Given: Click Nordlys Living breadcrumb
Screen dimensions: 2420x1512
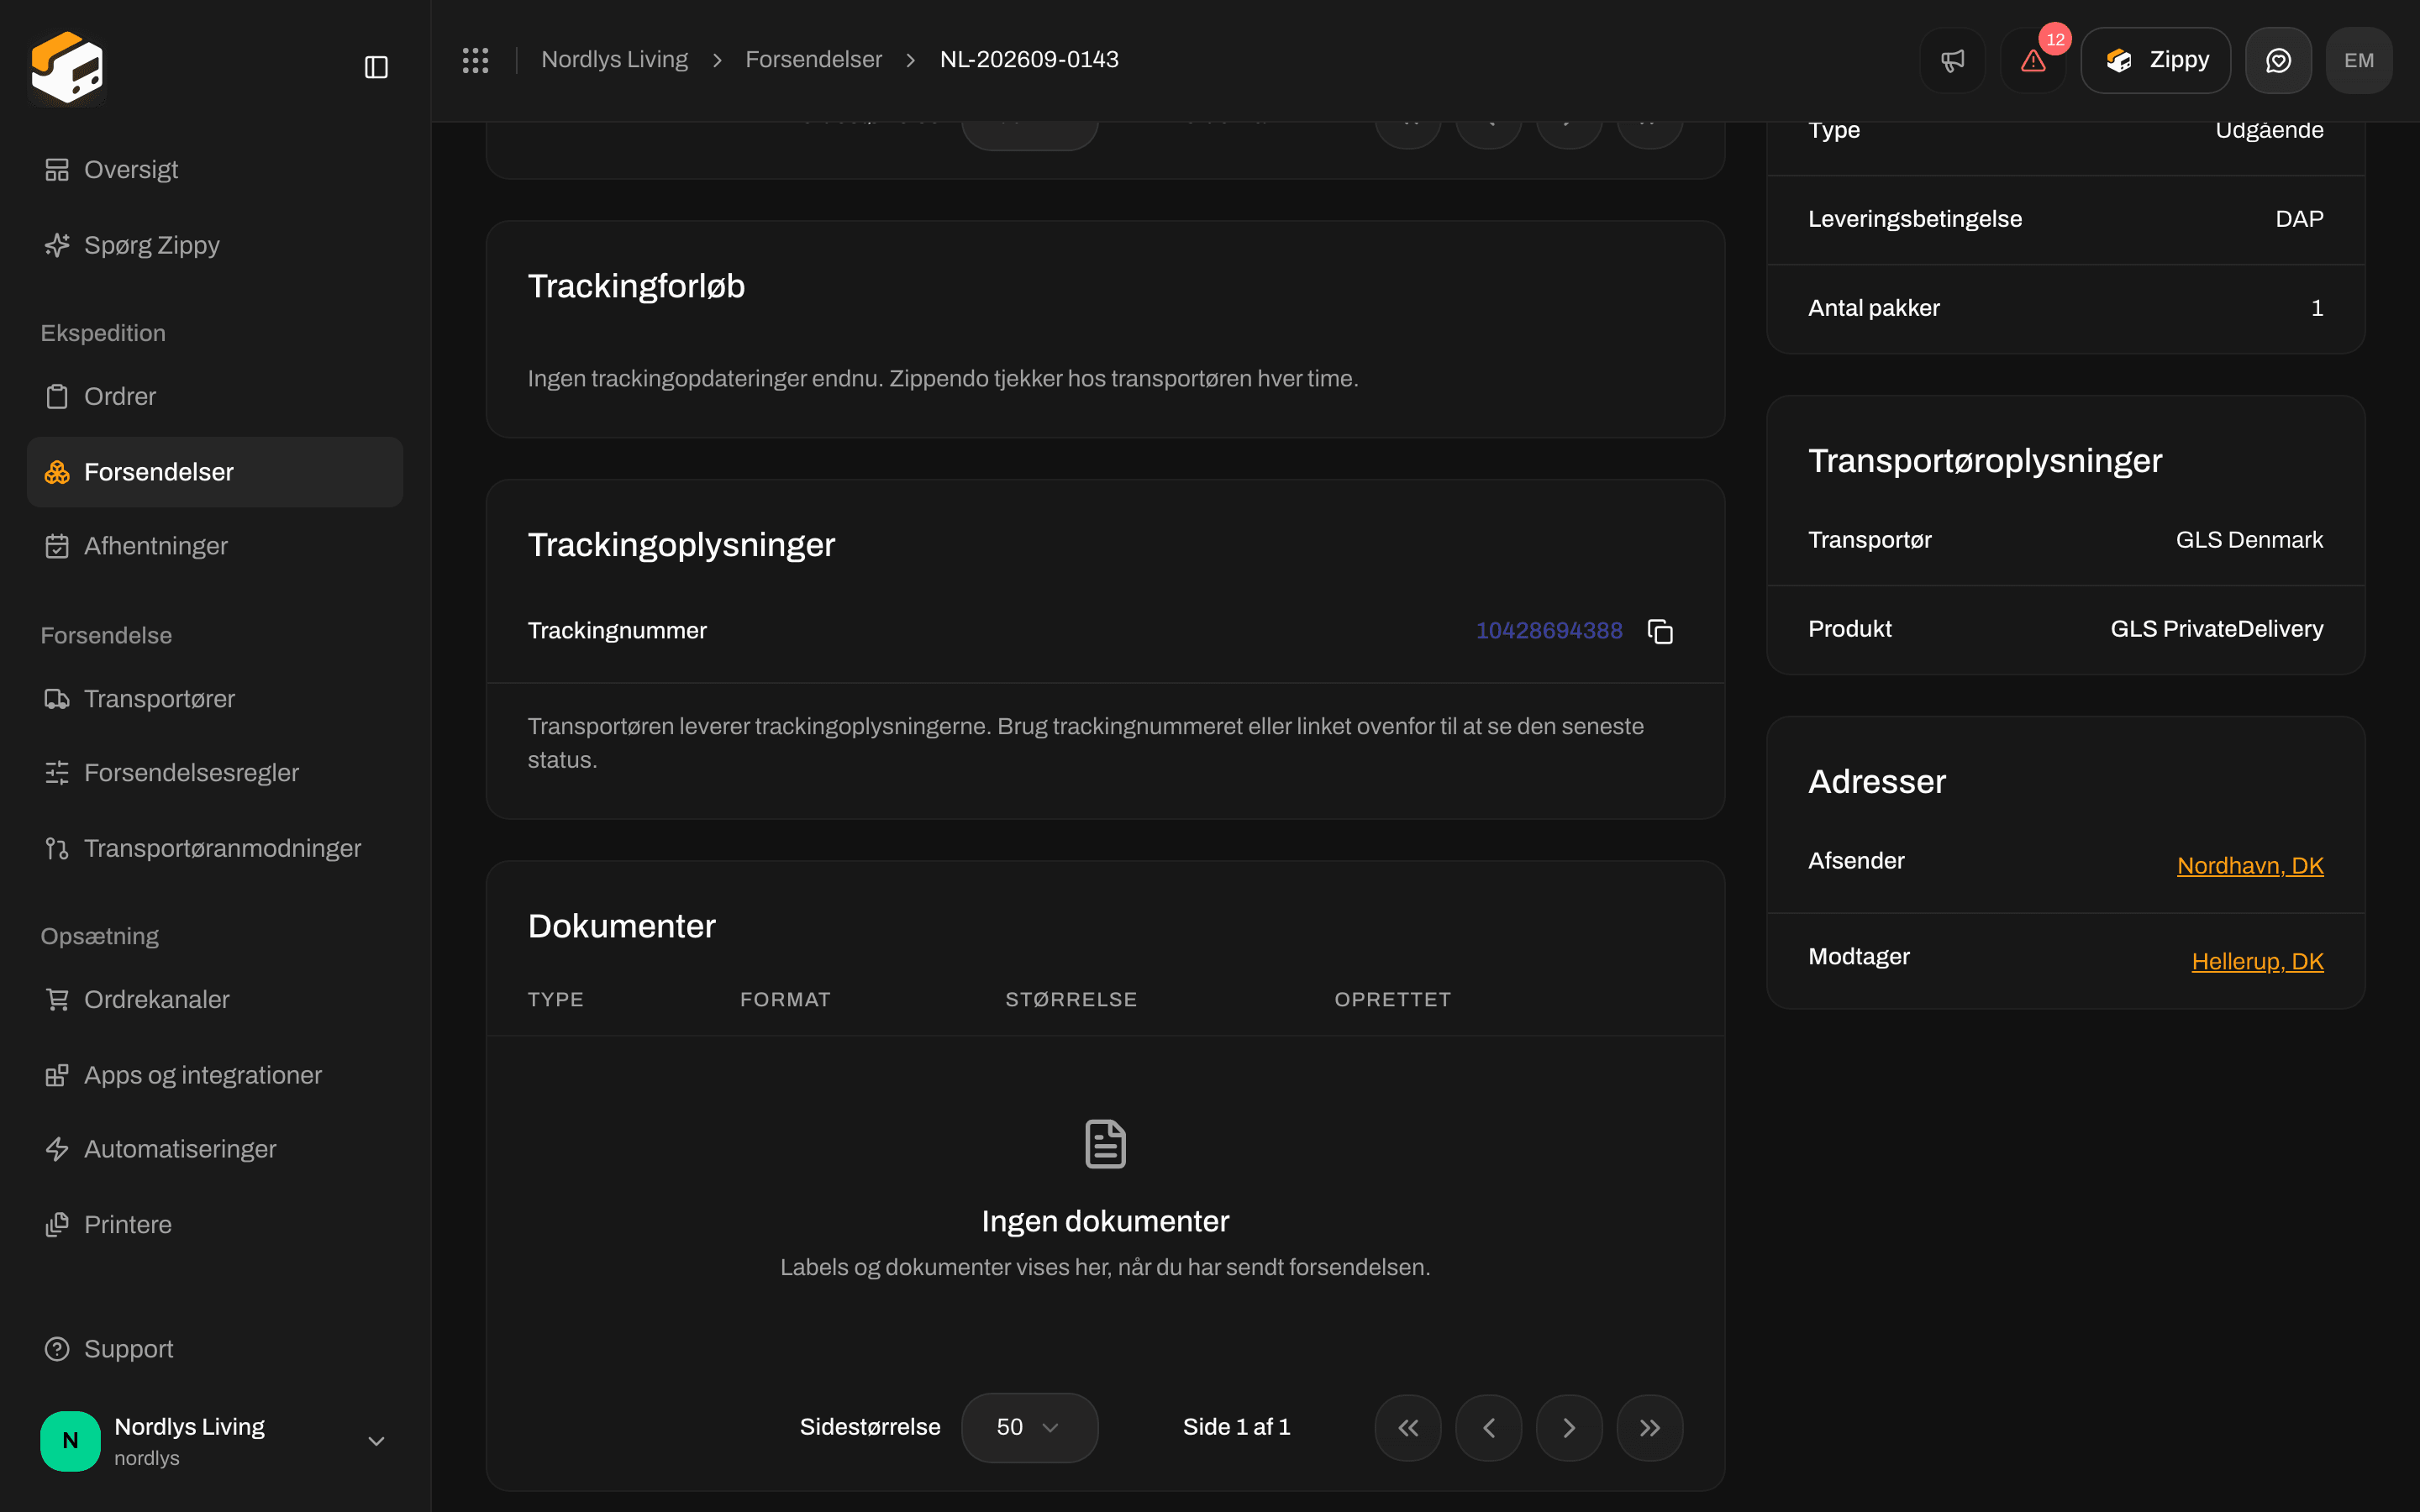Looking at the screenshot, I should [x=614, y=60].
